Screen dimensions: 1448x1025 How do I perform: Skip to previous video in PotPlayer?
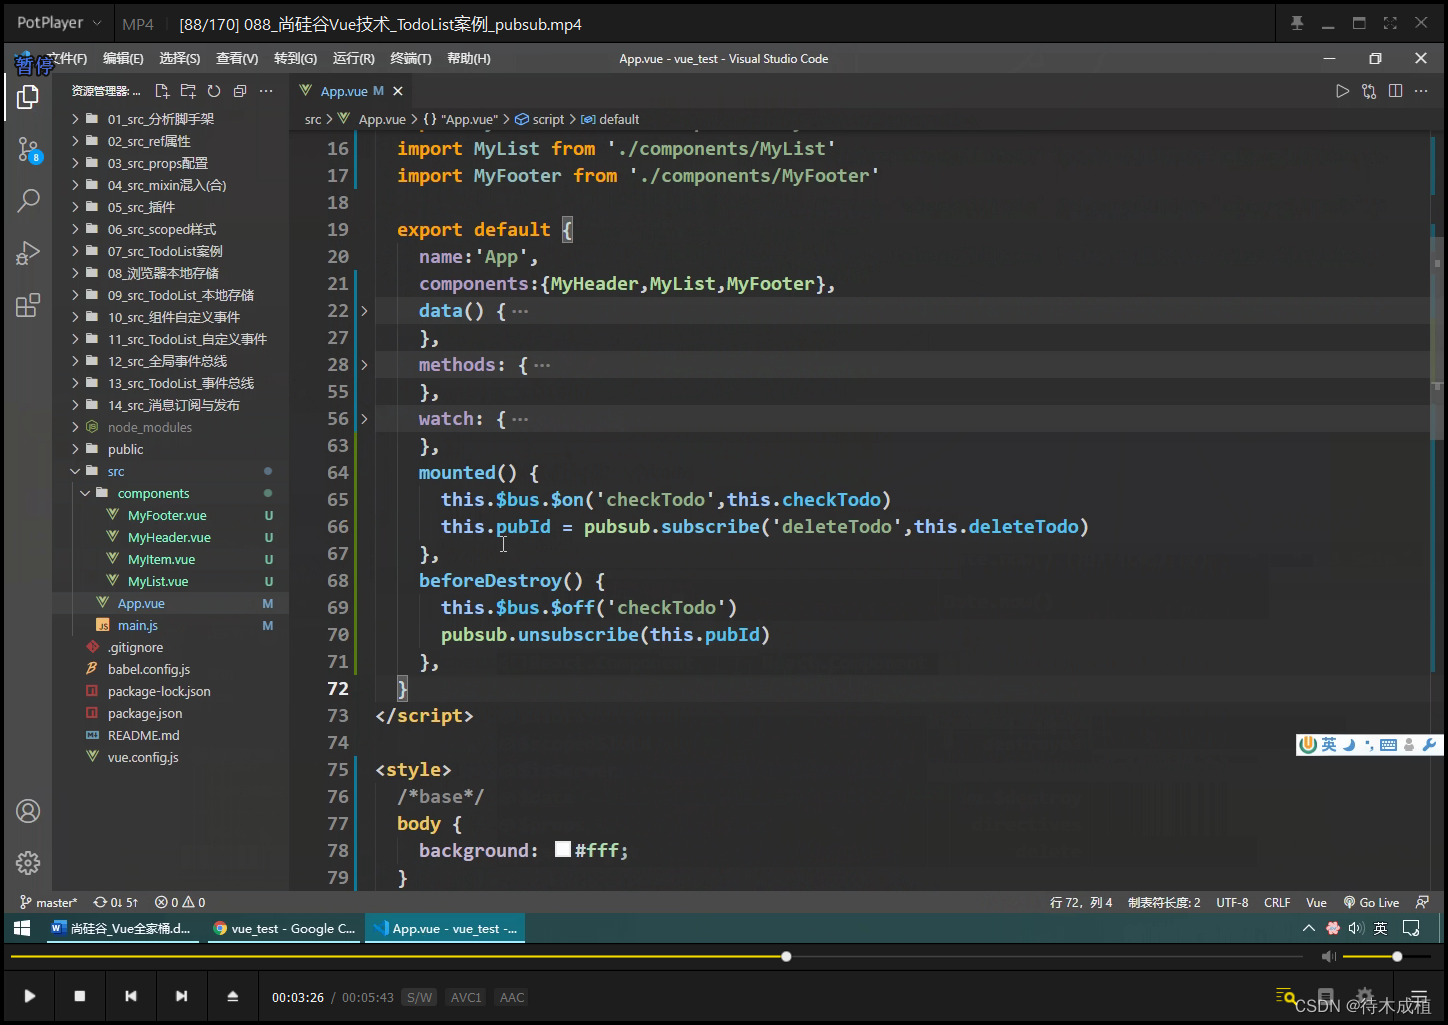tap(131, 996)
